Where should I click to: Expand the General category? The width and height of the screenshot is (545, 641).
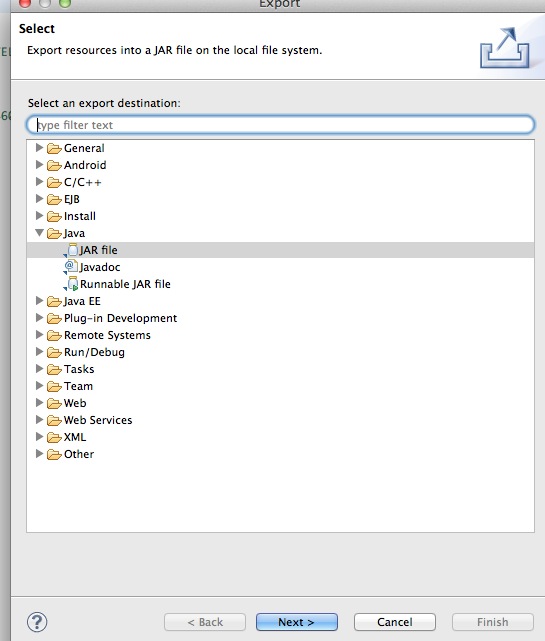39,148
